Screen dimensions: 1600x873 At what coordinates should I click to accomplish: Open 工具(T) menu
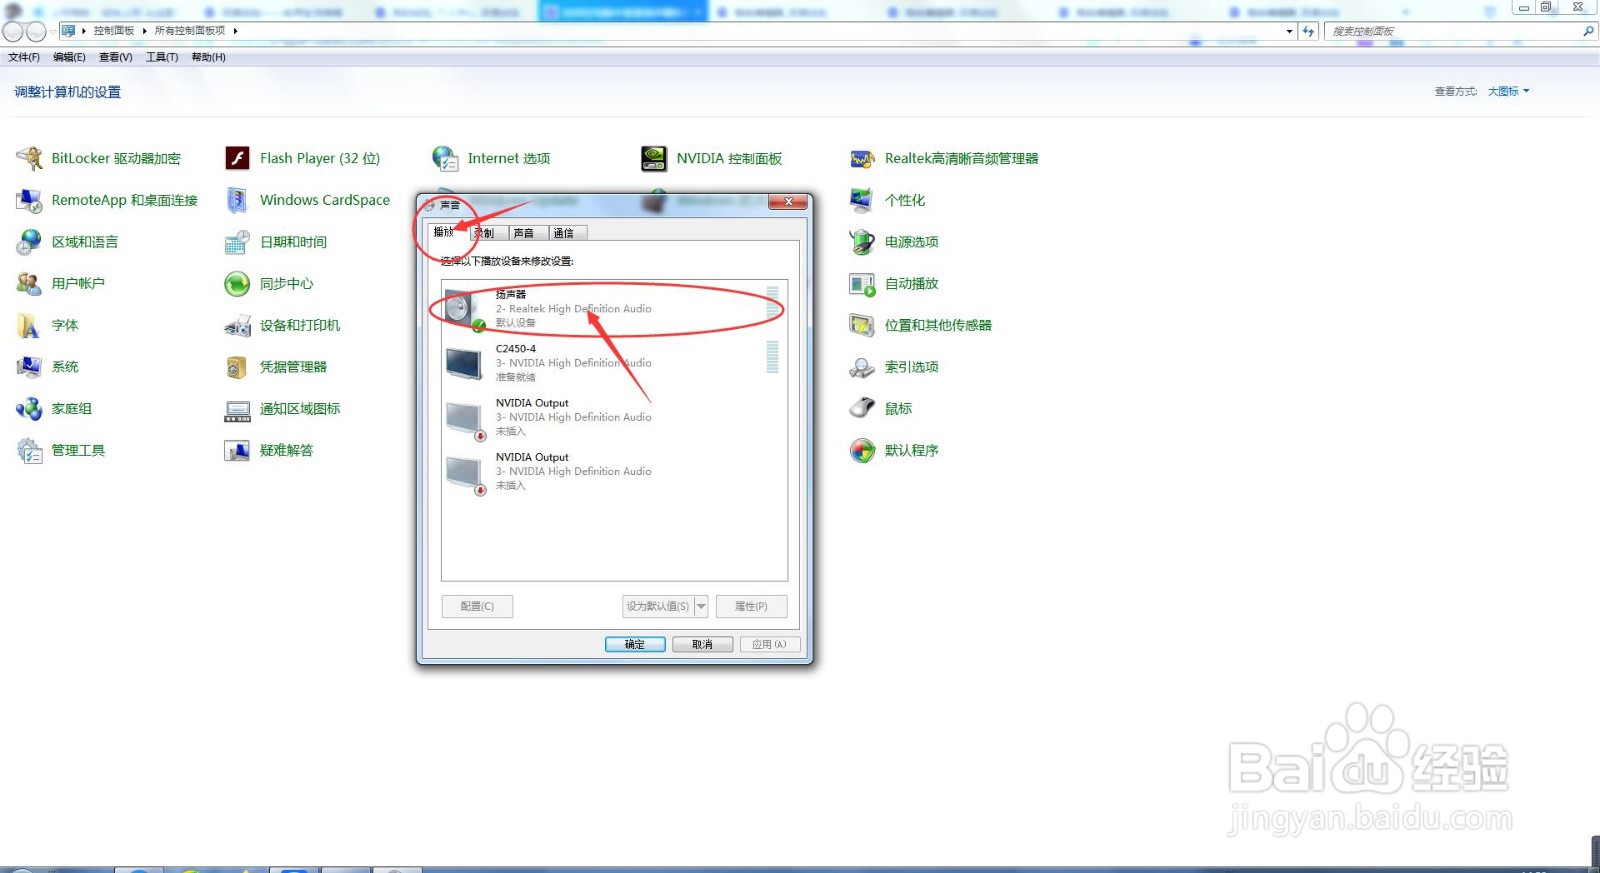[162, 57]
